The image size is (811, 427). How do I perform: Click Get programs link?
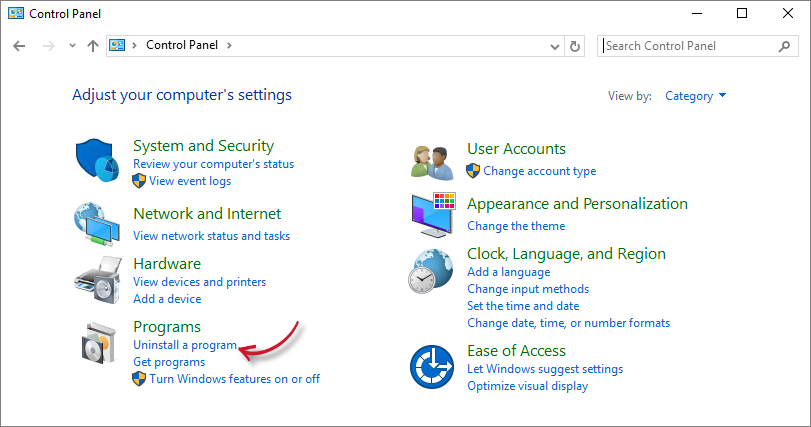coord(169,362)
